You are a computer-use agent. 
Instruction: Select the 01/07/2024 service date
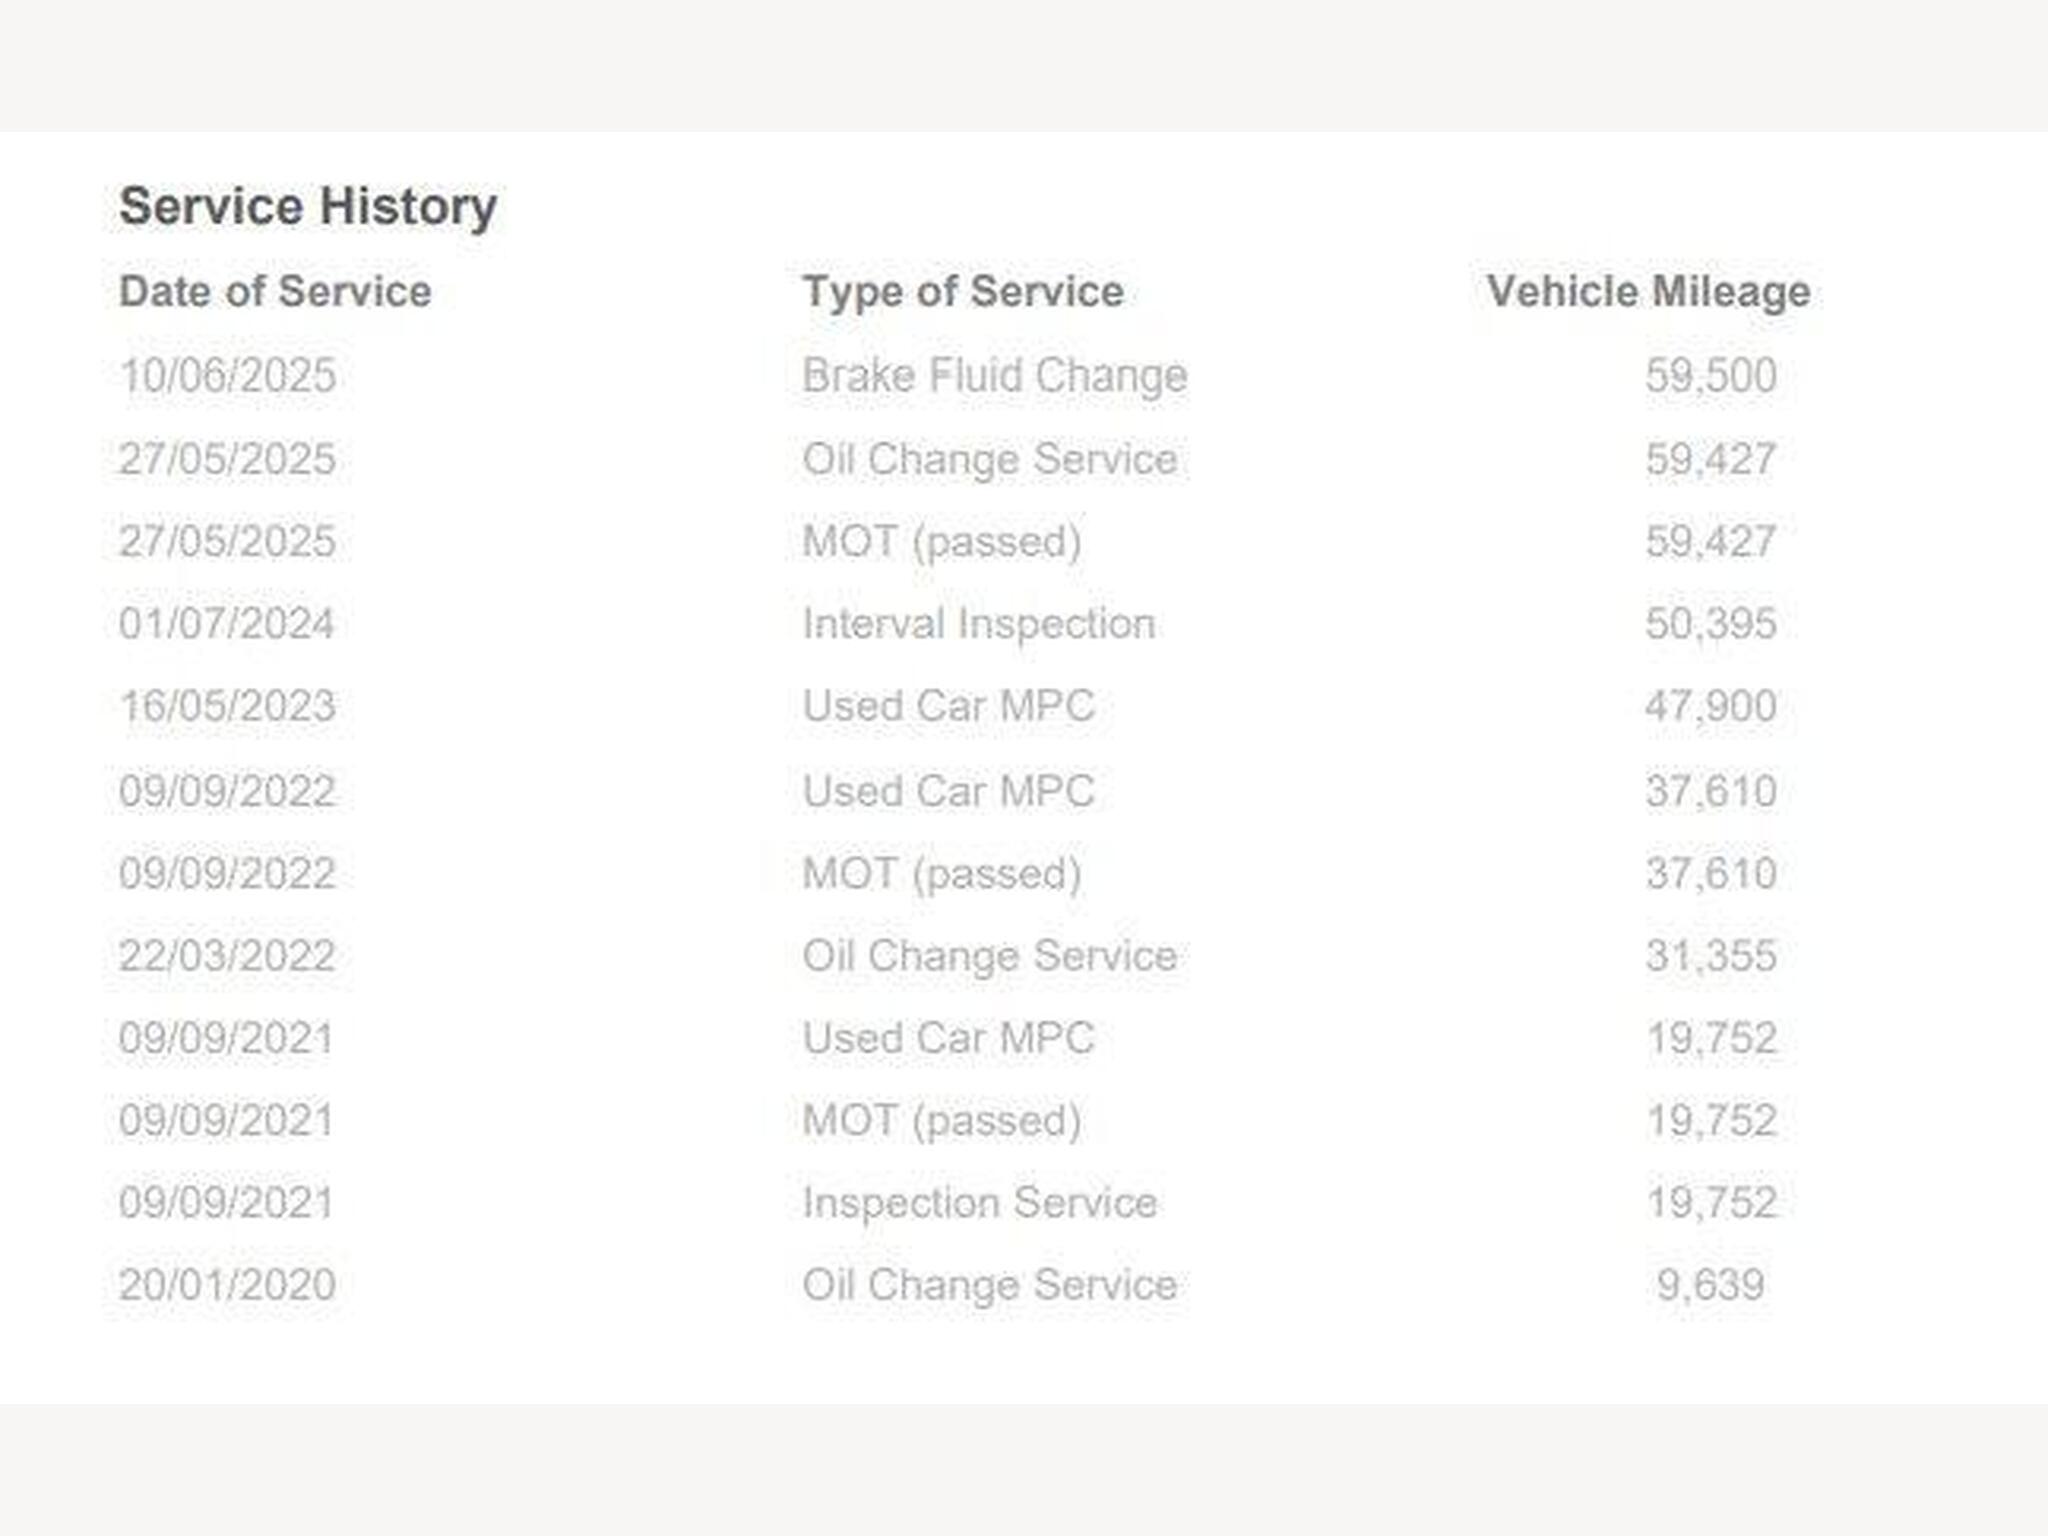coord(226,624)
